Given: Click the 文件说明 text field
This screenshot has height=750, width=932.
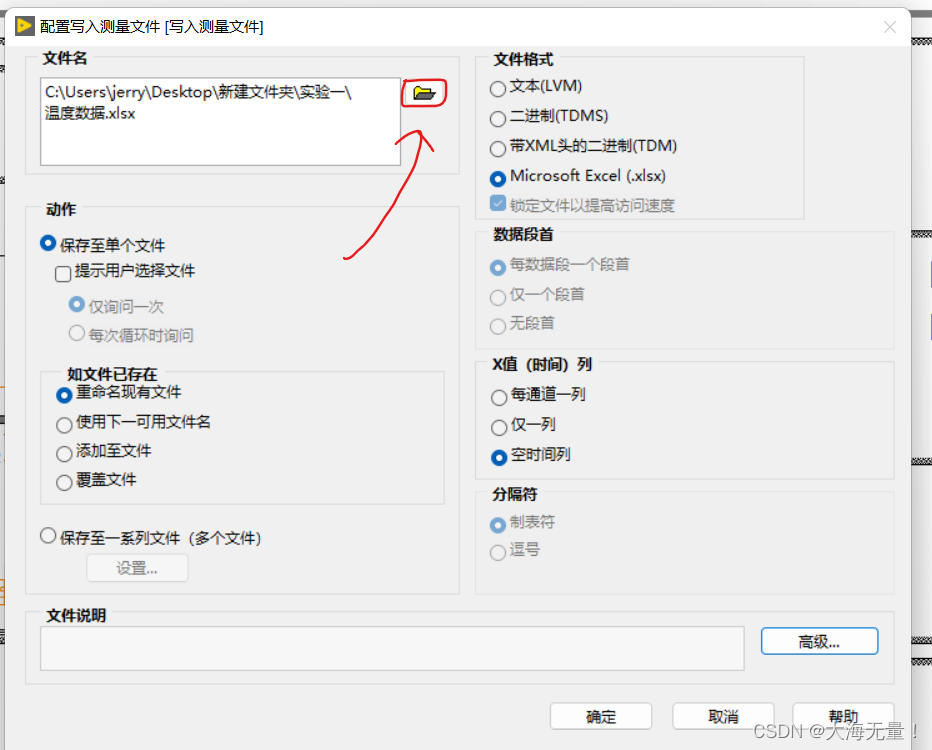Looking at the screenshot, I should (392, 648).
